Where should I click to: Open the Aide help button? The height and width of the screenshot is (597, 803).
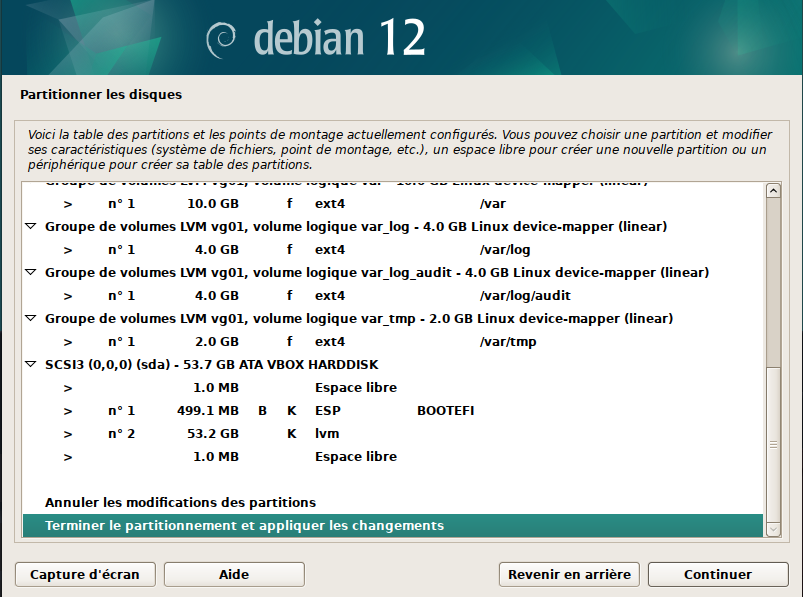[x=234, y=574]
